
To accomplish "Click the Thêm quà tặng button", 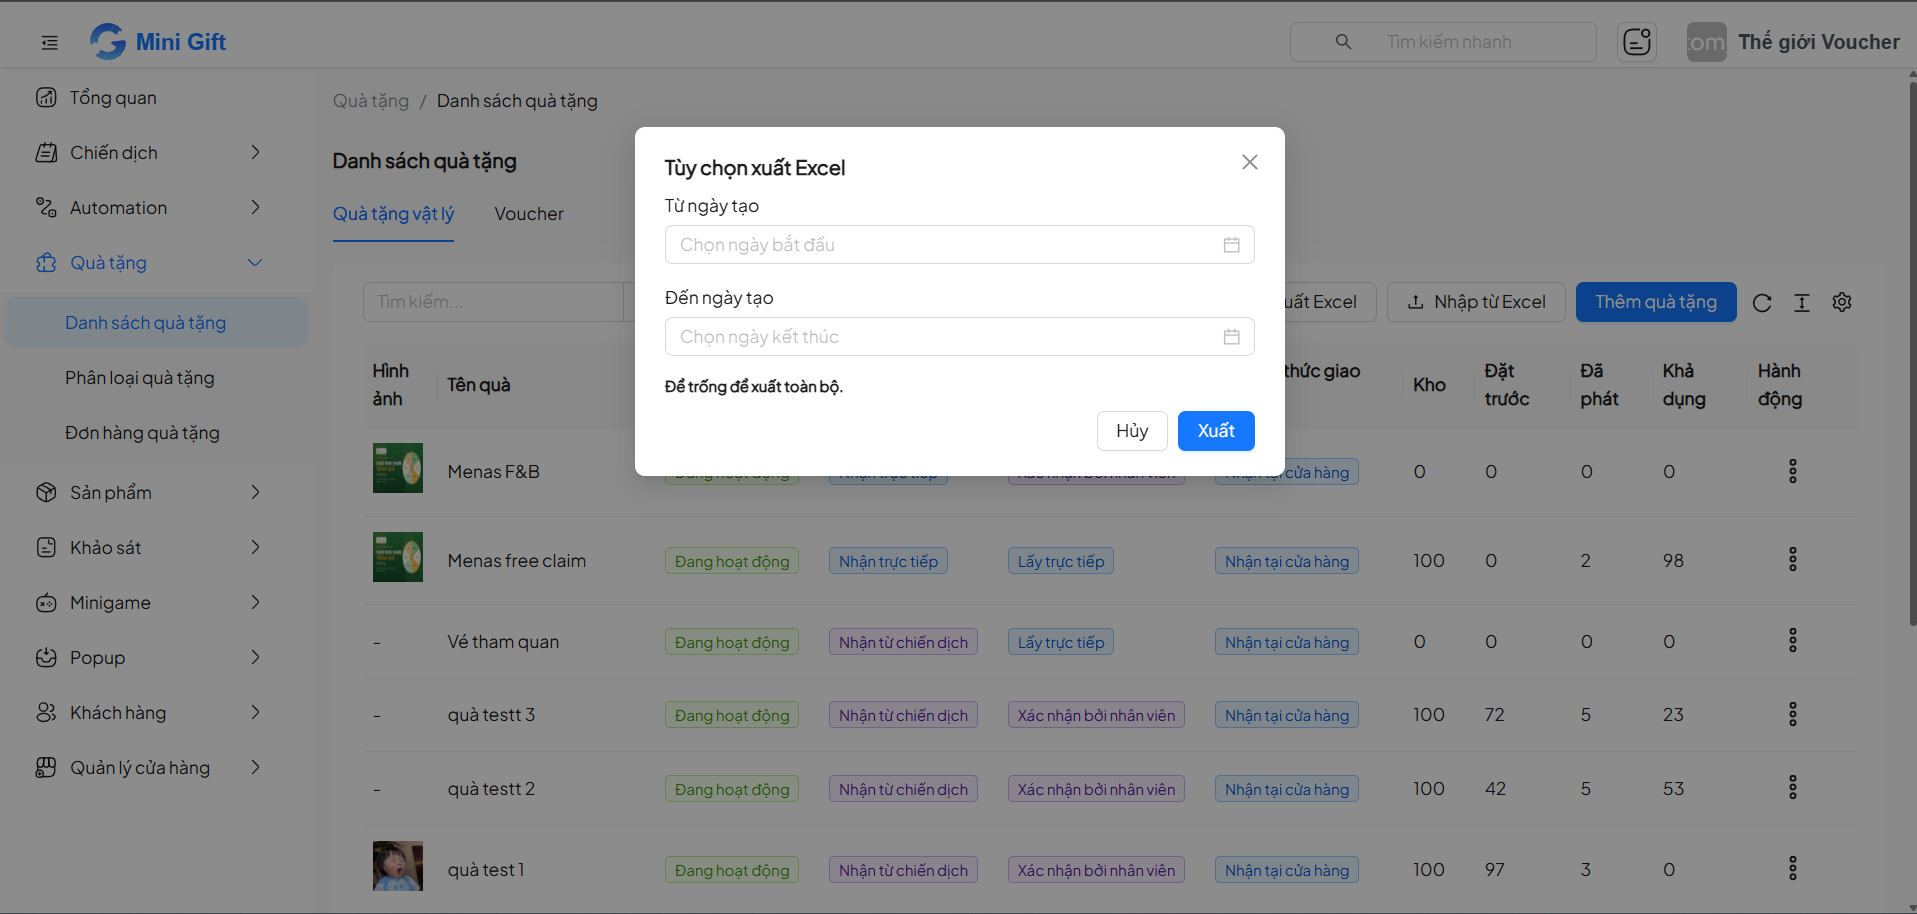I will tap(1656, 302).
